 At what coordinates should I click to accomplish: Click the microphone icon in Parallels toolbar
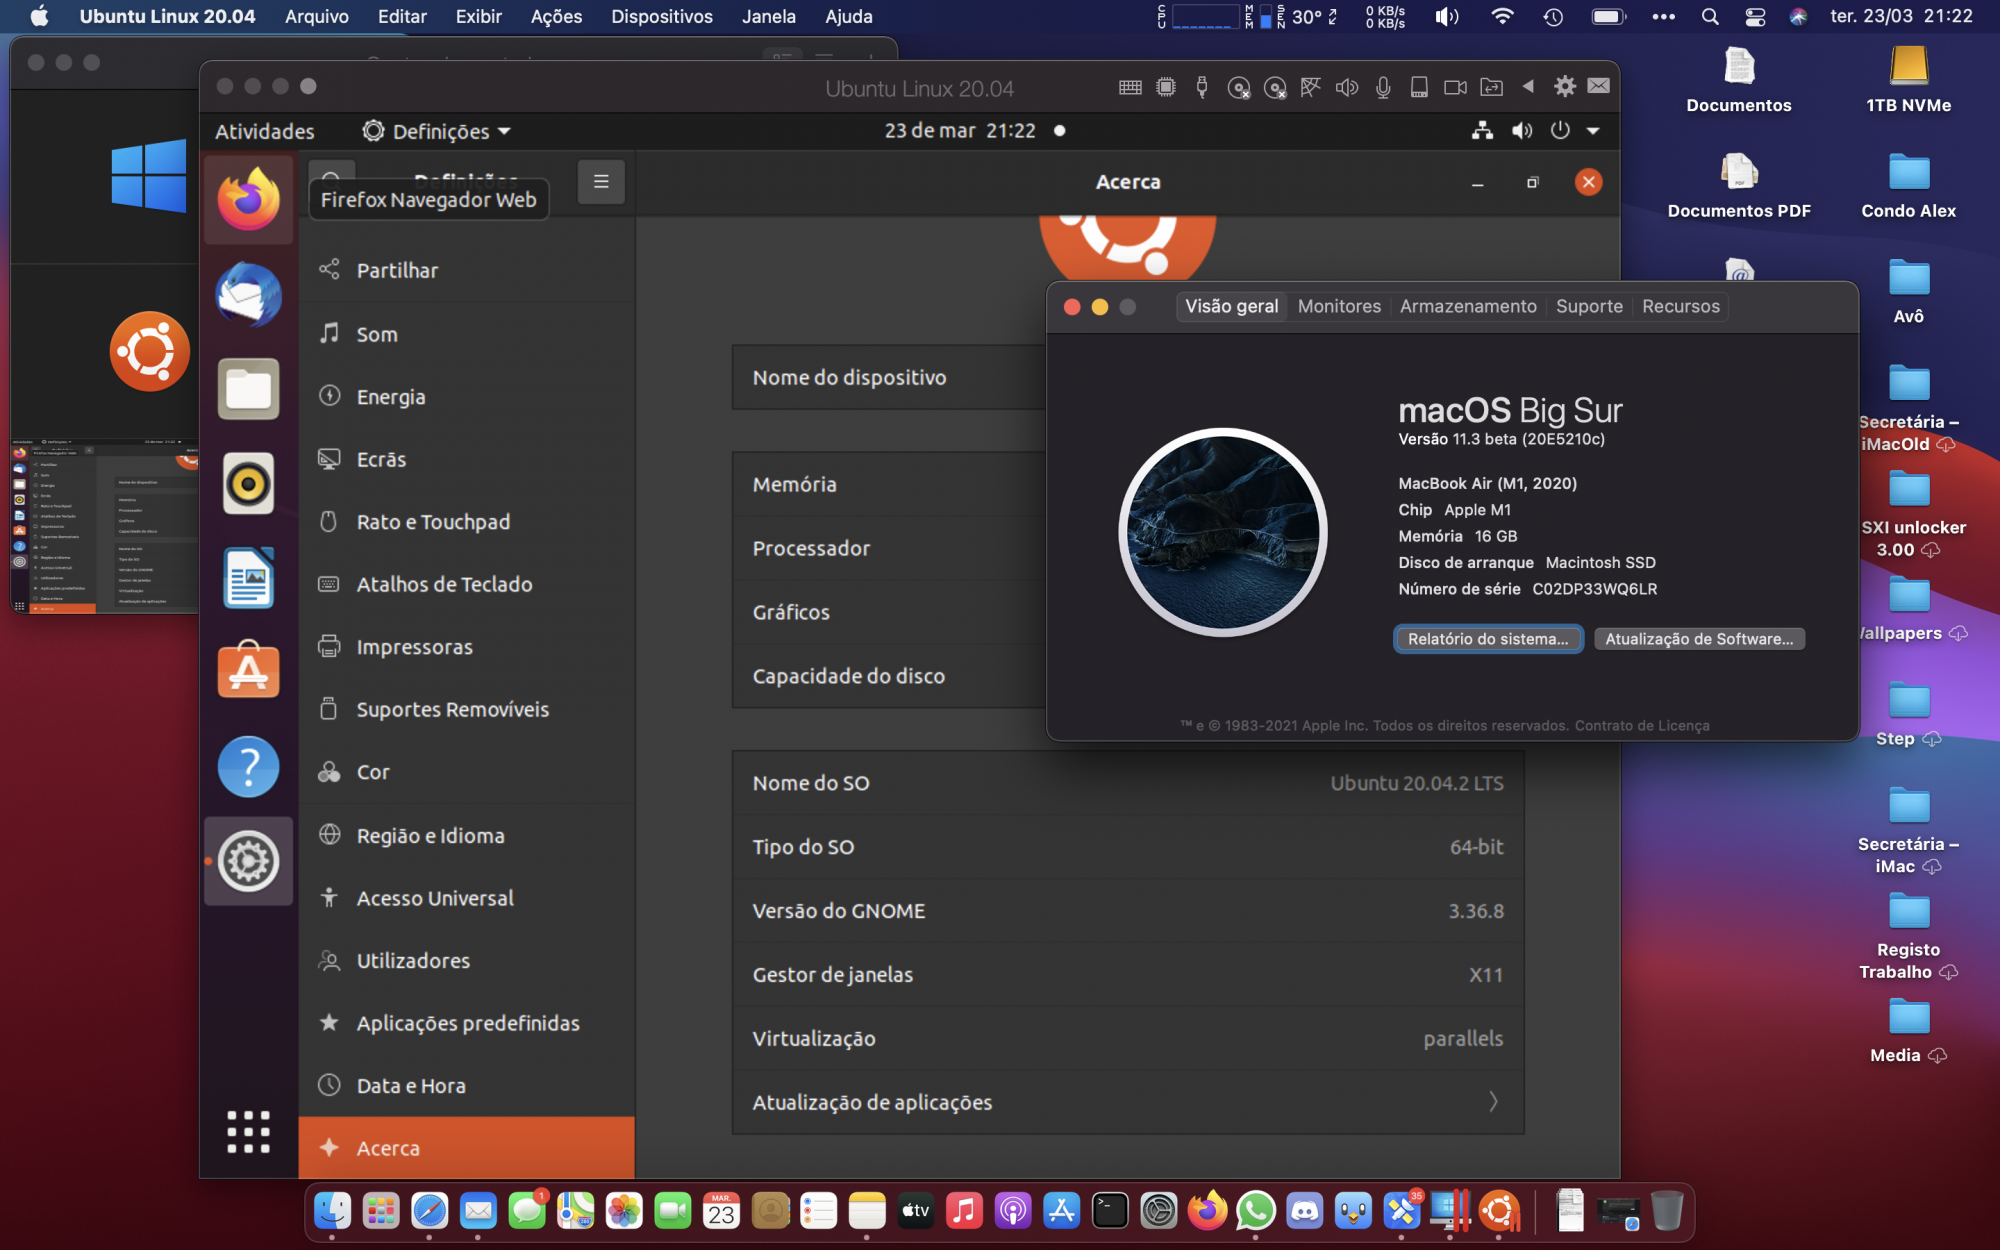coord(1383,87)
